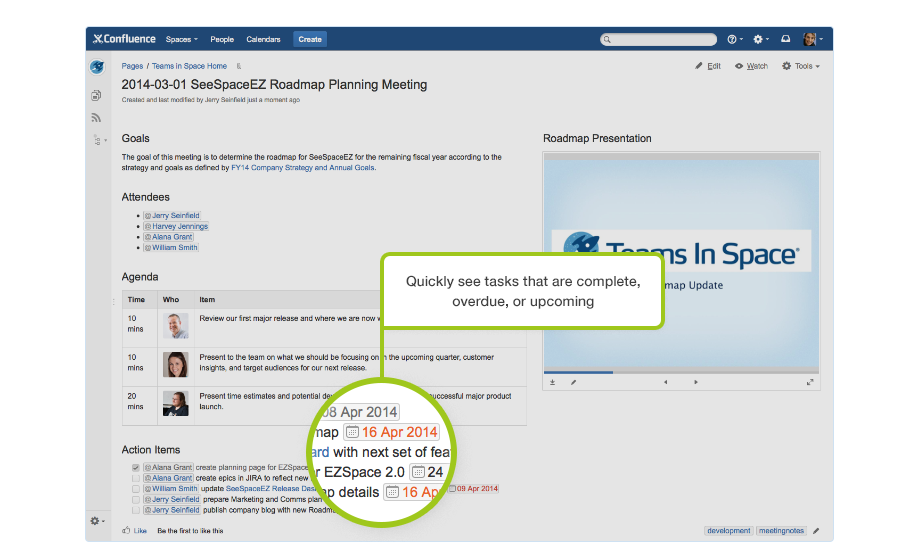Image resolution: width=920 pixels, height=542 pixels.
Task: Open Alana Grant attendee mention
Action: click(168, 236)
